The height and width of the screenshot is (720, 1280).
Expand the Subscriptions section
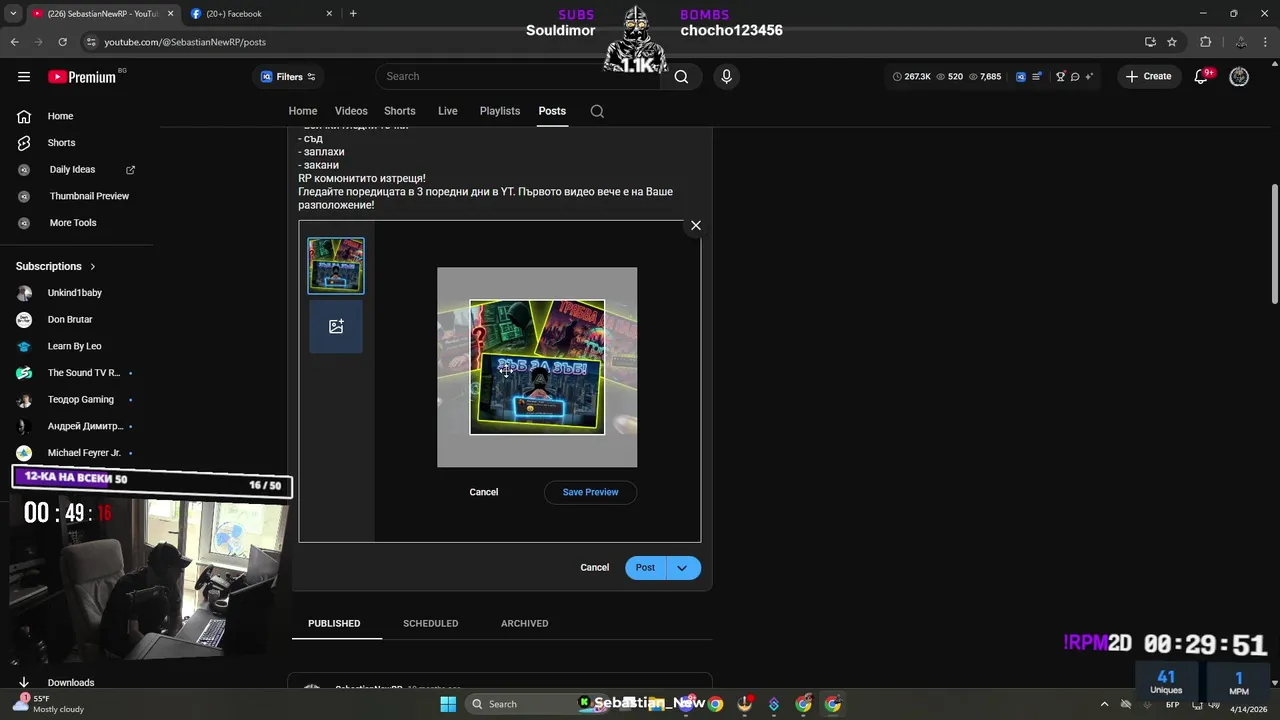pyautogui.click(x=56, y=266)
